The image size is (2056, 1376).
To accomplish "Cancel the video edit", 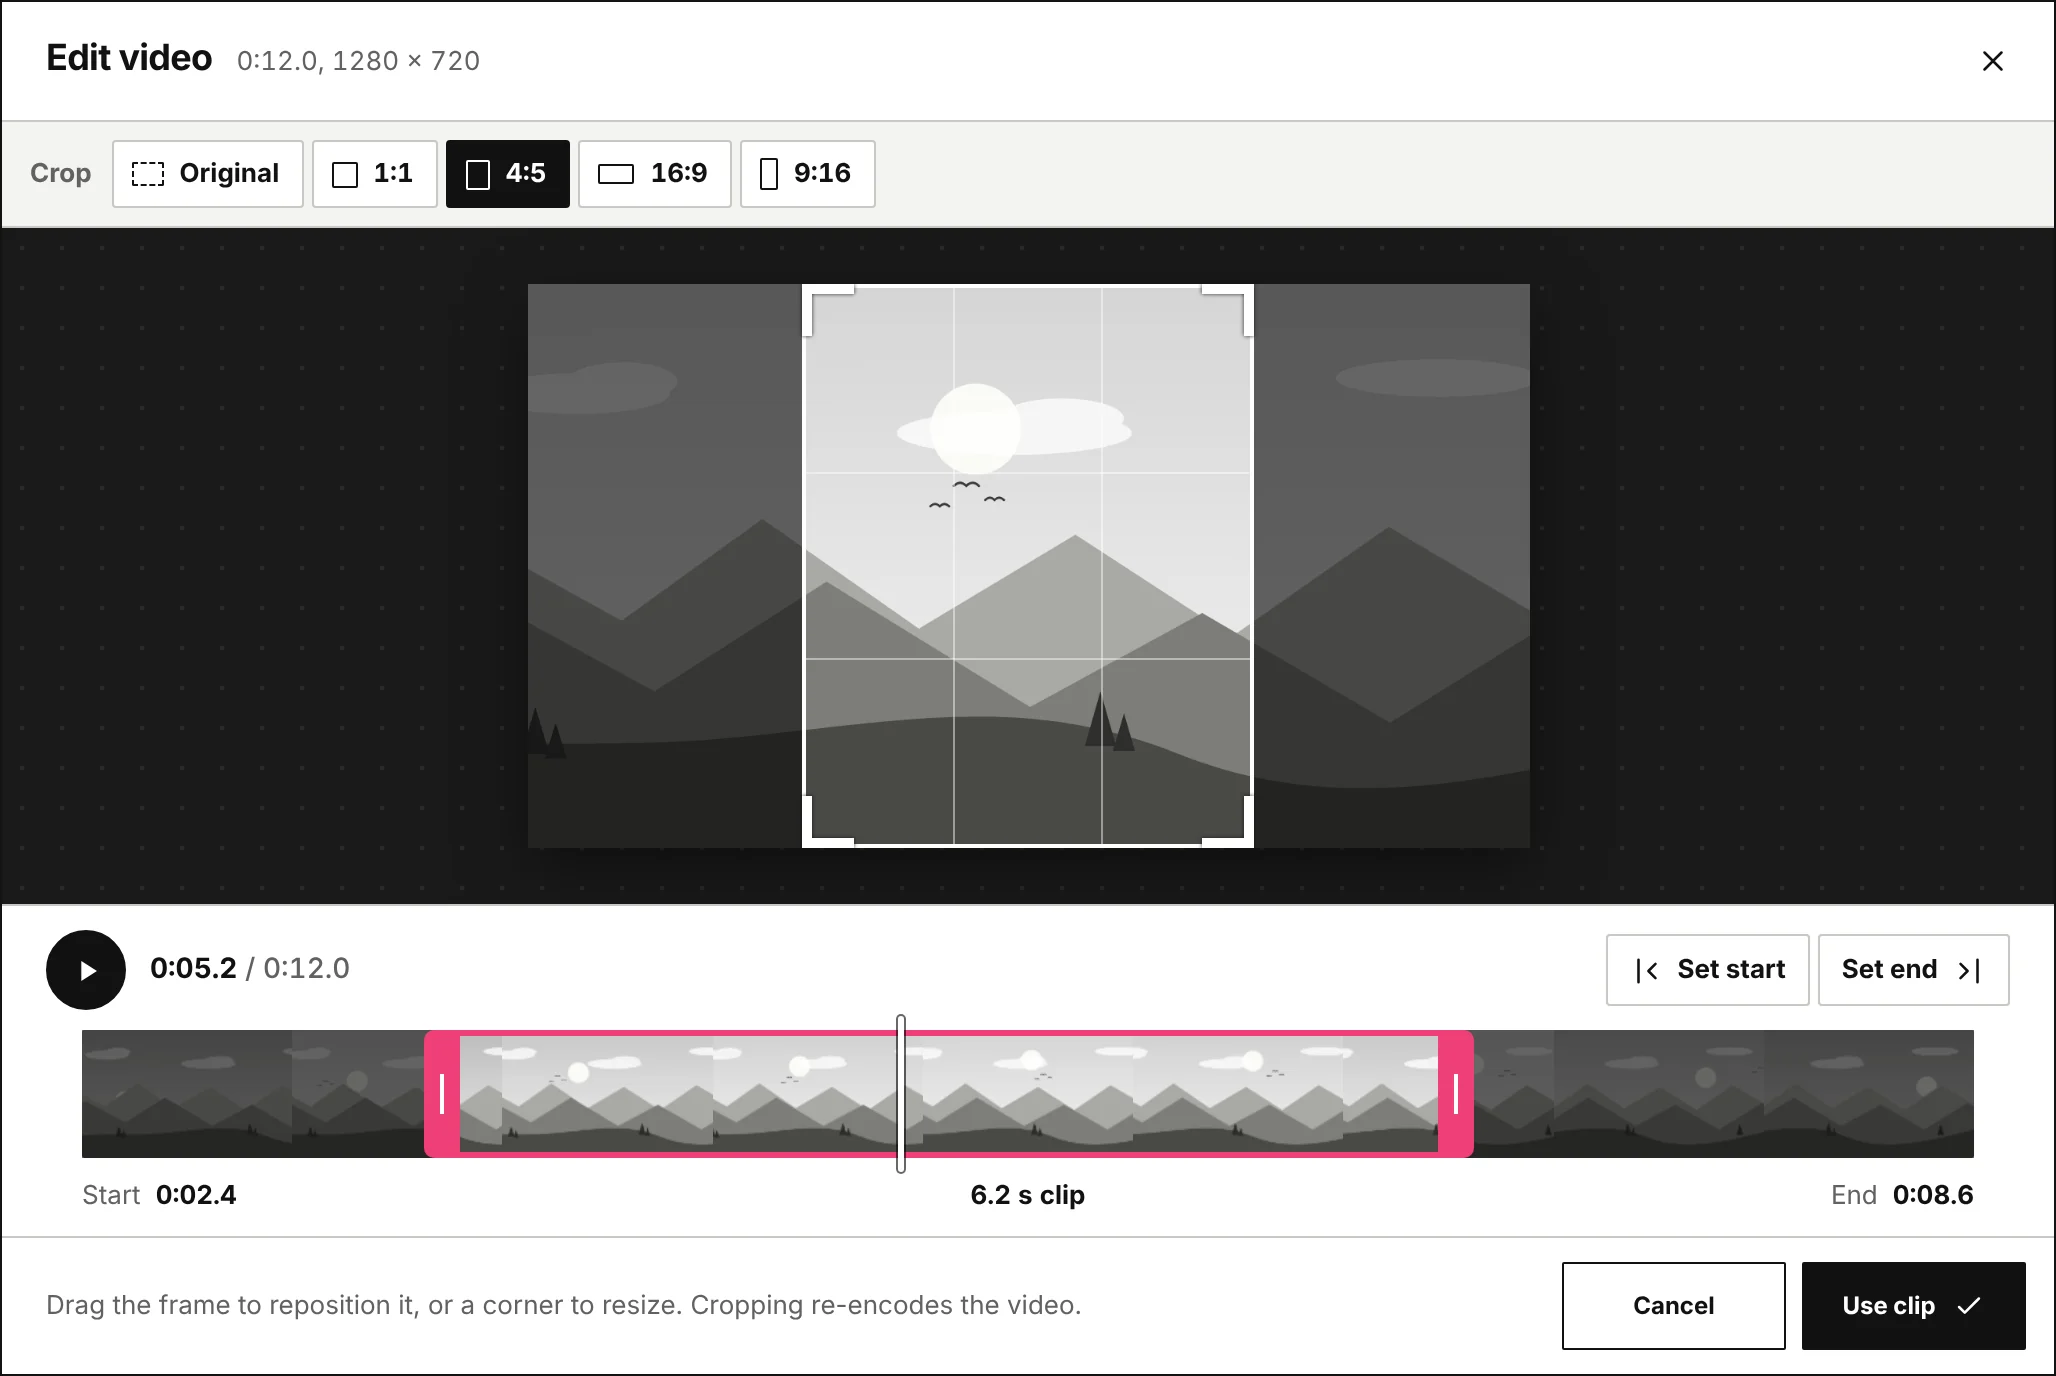I will (1673, 1306).
